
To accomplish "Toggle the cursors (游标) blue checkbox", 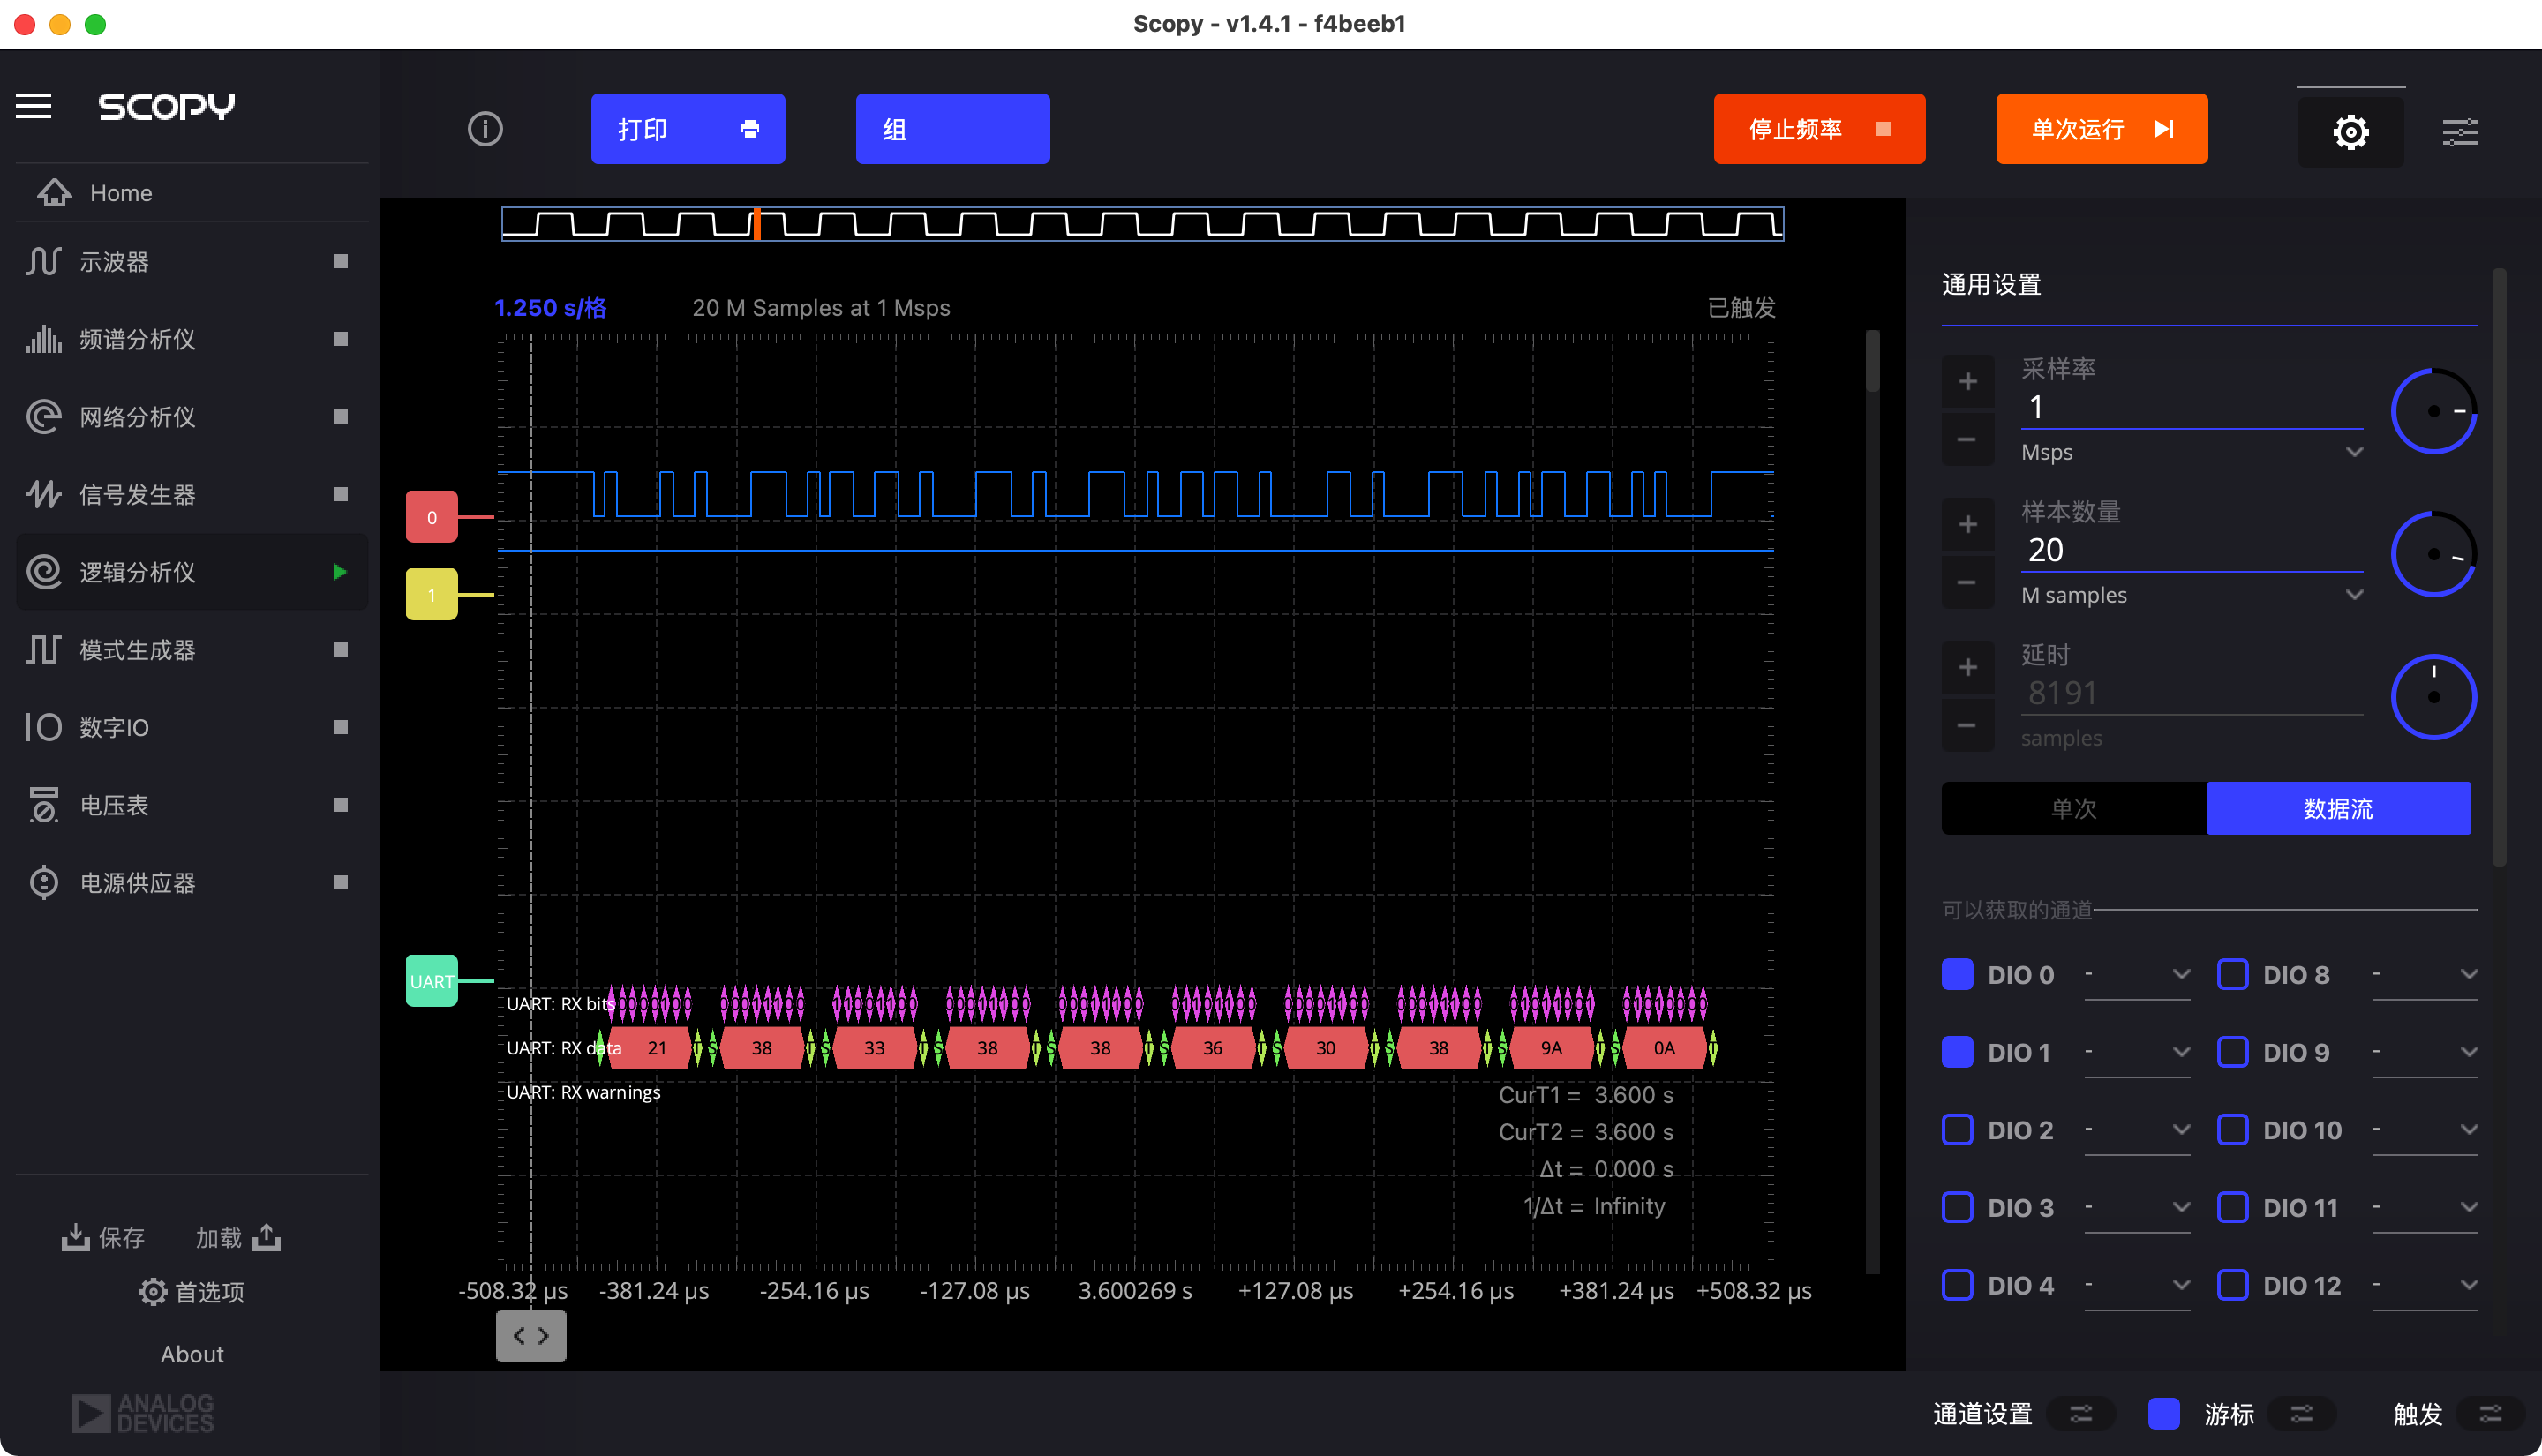I will pos(2164,1414).
